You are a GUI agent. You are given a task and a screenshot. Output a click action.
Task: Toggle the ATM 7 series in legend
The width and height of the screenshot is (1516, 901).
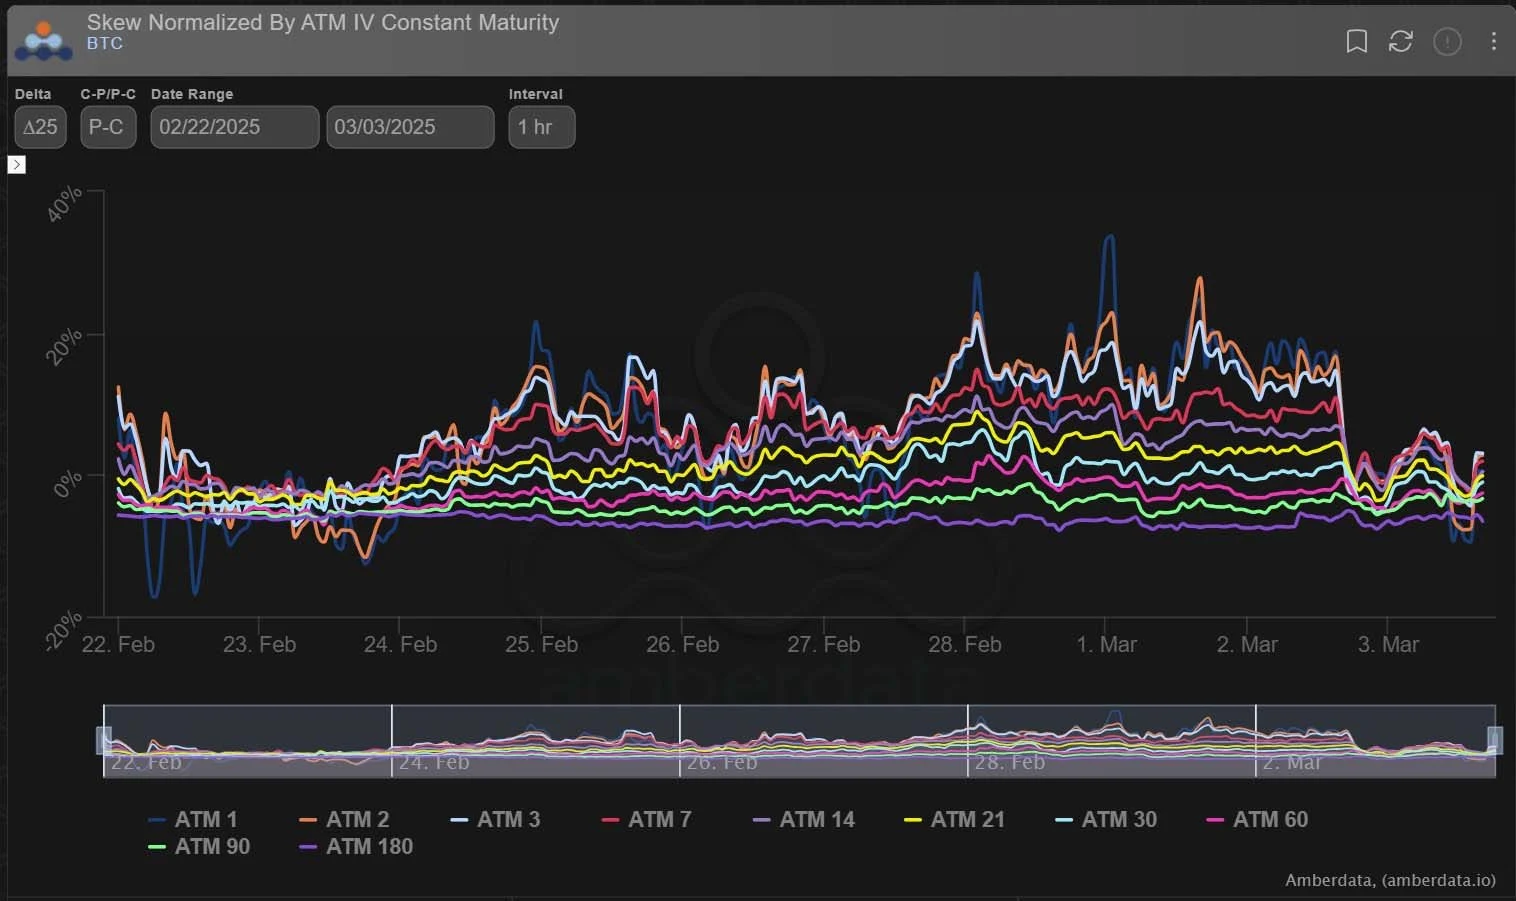[x=645, y=819]
